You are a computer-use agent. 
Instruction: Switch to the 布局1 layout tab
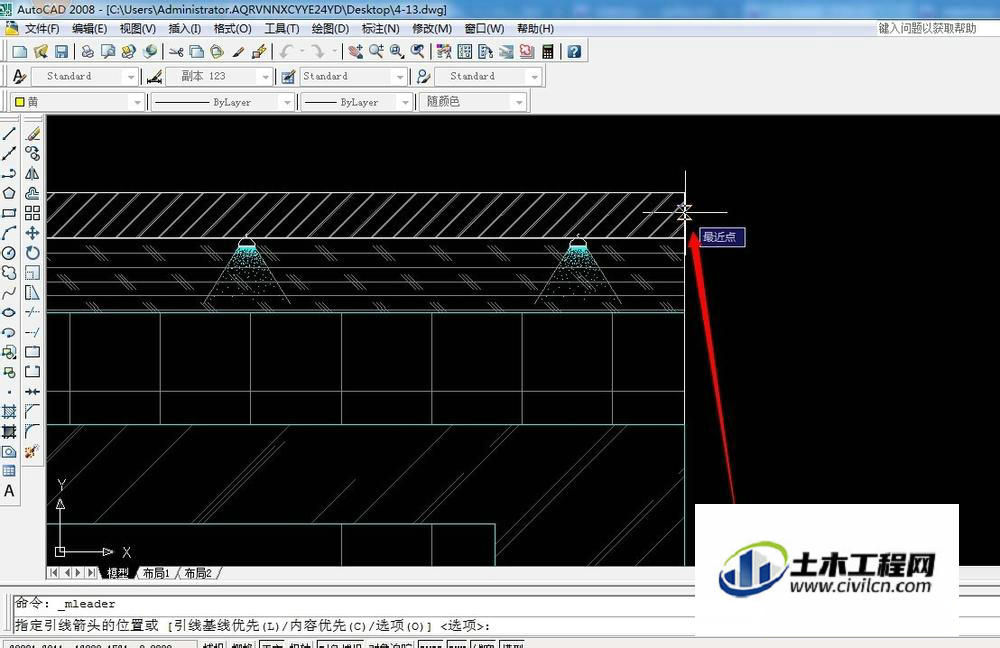tap(156, 573)
